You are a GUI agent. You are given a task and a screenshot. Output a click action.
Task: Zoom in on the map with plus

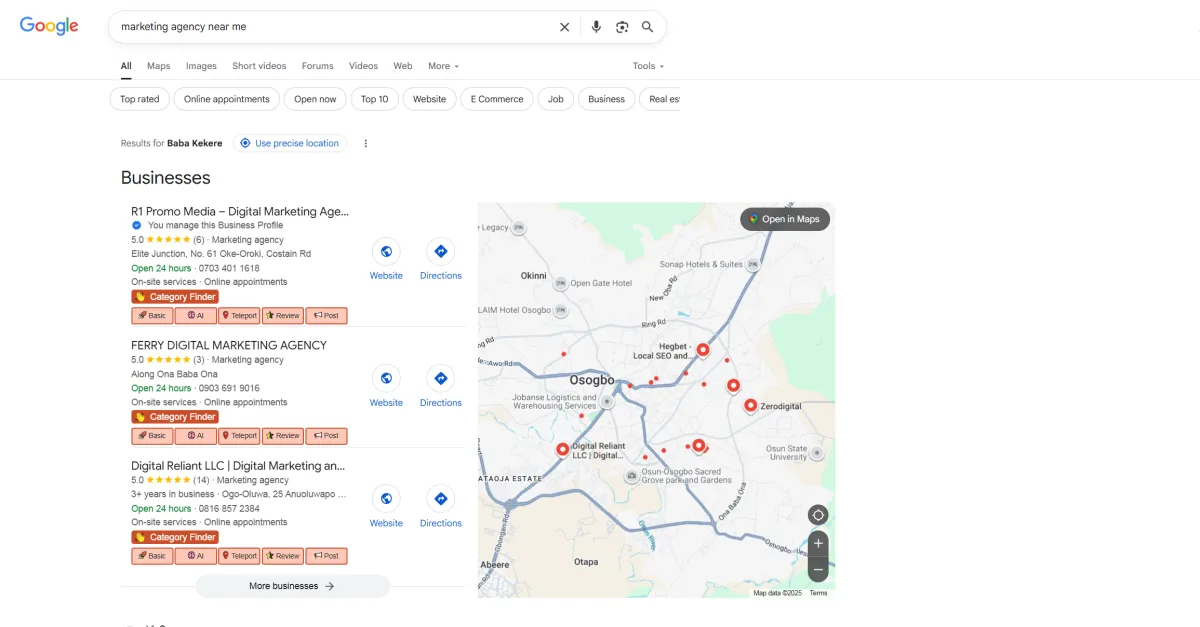click(x=818, y=544)
